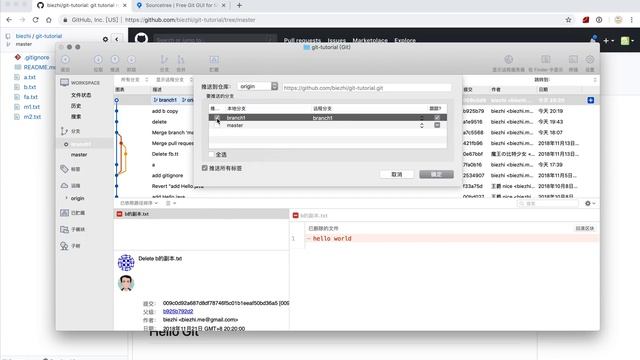Open remote branch selector for master row
This screenshot has height=360, width=640.
coord(422,125)
